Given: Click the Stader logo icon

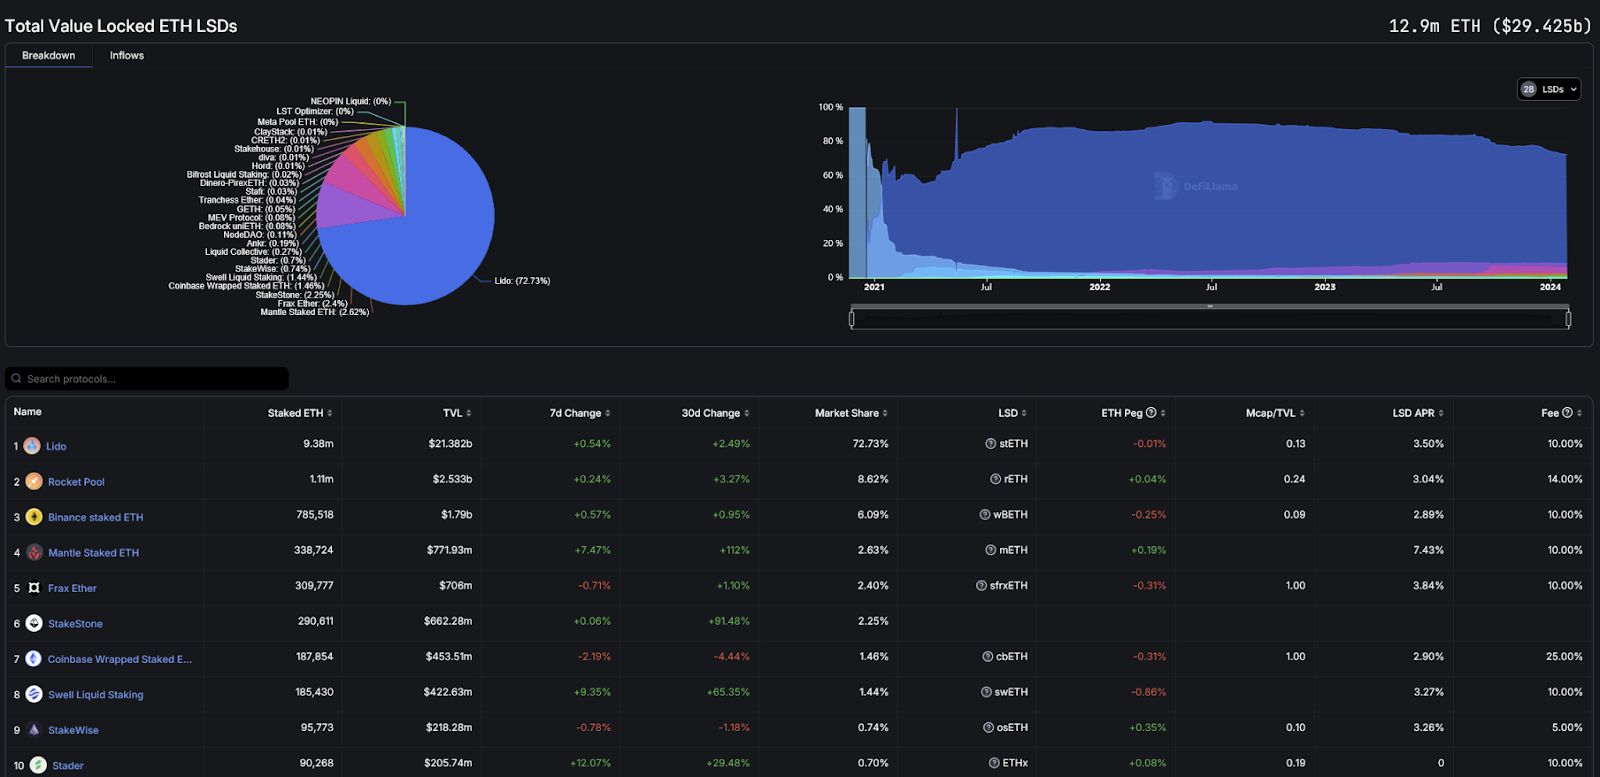Looking at the screenshot, I should coord(38,765).
